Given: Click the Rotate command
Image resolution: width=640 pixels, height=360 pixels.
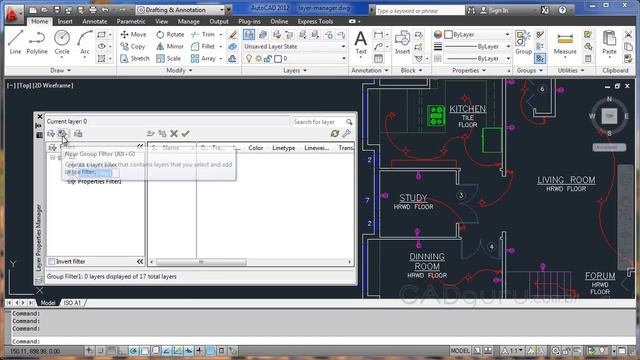Looking at the screenshot, I should point(170,35).
